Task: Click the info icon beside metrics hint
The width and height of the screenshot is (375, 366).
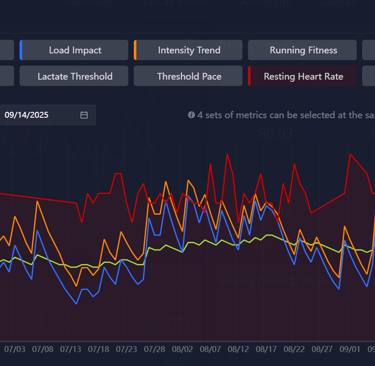Action: [191, 115]
